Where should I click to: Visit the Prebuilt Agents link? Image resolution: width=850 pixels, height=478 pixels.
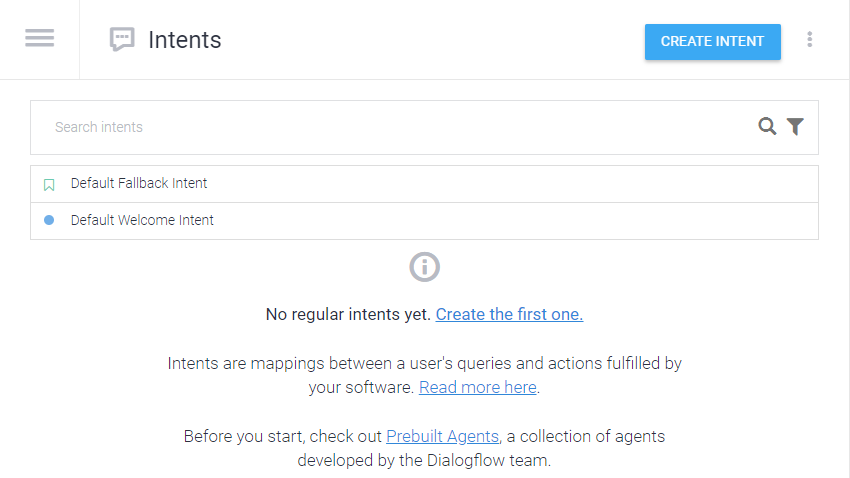tap(442, 436)
